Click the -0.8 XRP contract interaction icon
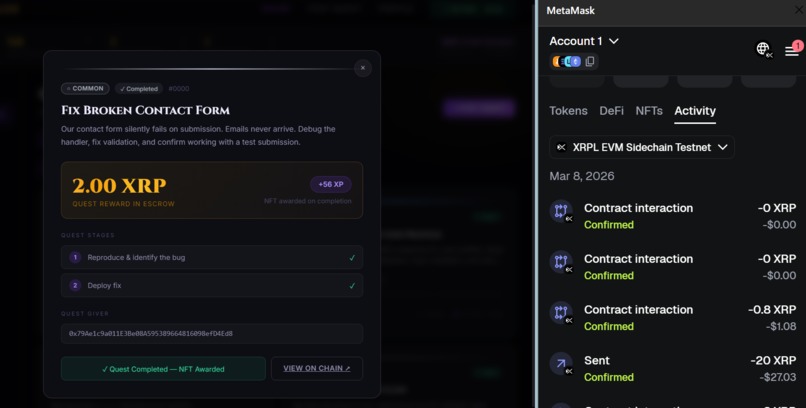The width and height of the screenshot is (806, 408). [x=561, y=313]
